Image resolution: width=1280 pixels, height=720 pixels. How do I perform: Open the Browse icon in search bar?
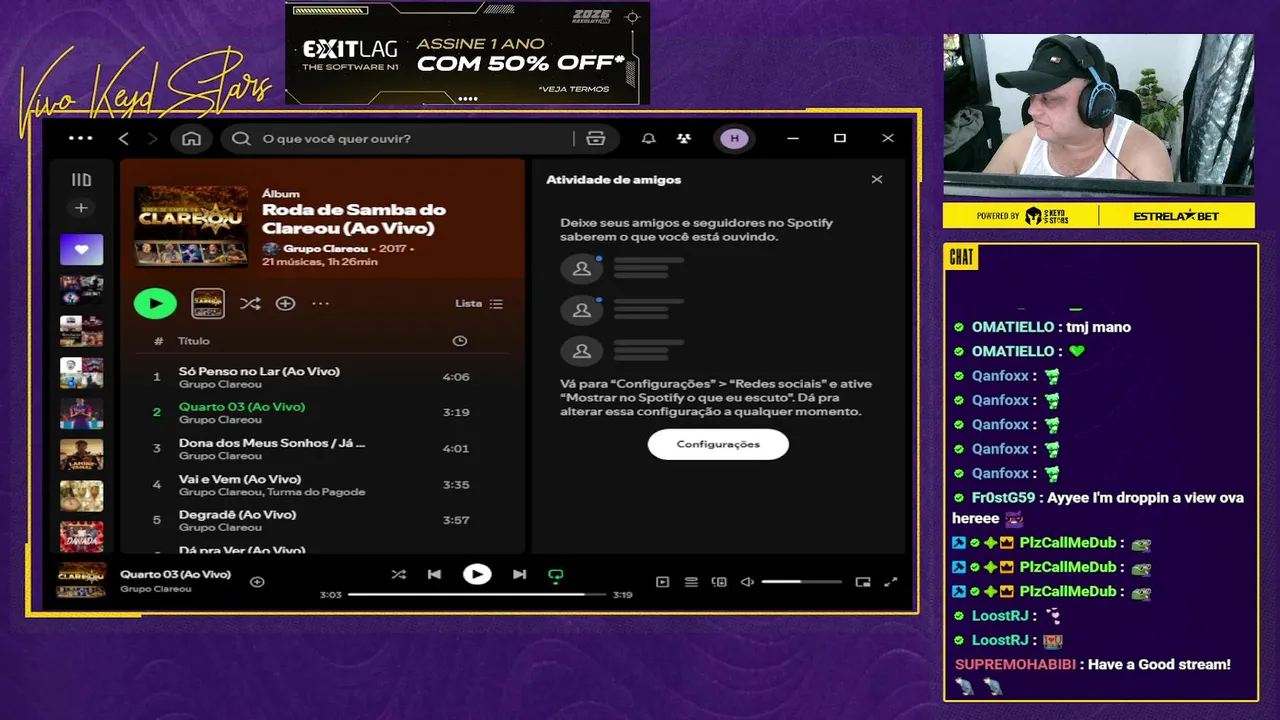click(x=596, y=139)
